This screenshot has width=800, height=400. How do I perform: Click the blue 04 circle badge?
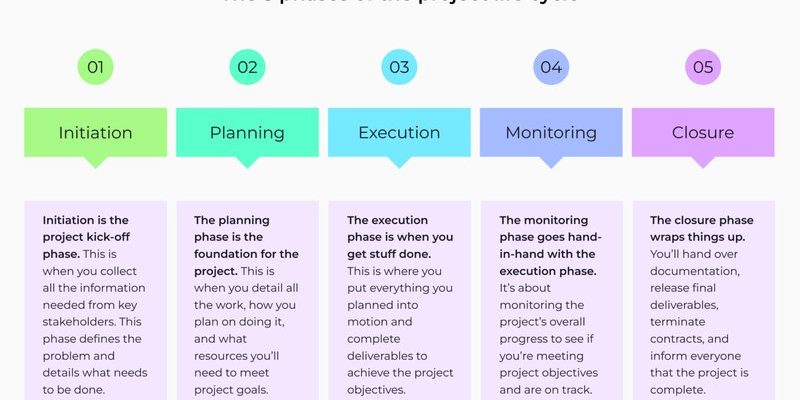pyautogui.click(x=551, y=67)
